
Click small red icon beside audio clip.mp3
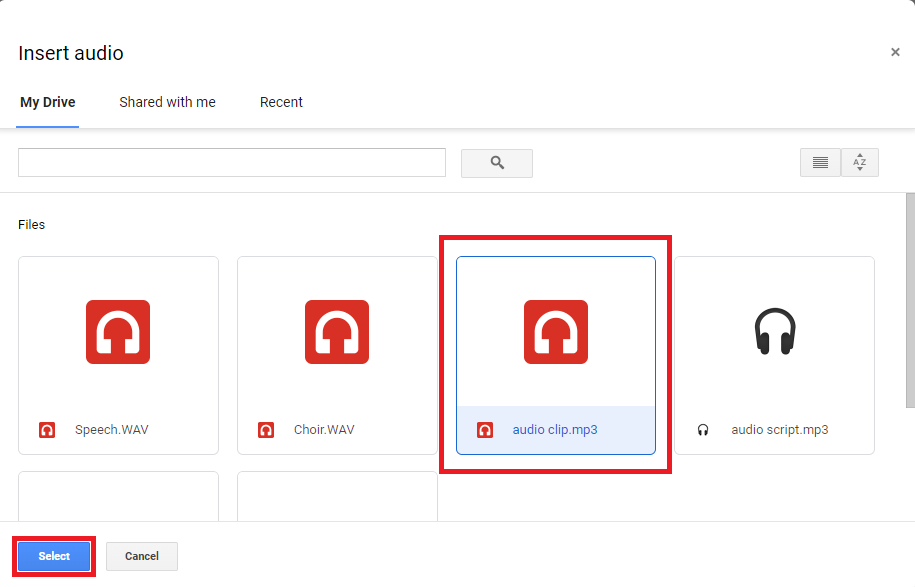click(485, 430)
